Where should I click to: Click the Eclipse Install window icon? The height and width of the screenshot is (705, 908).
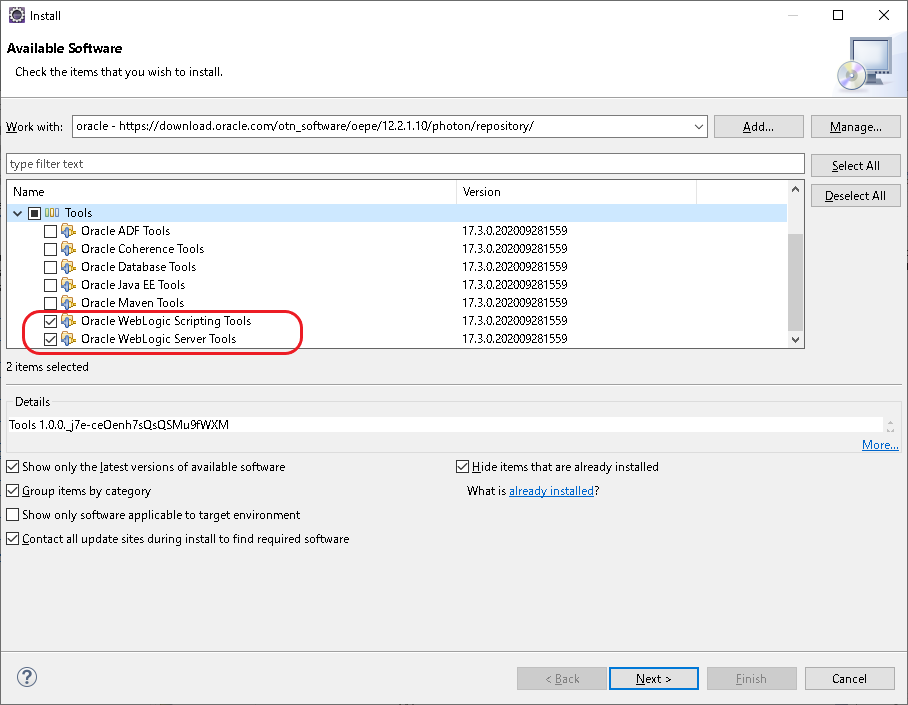point(17,15)
